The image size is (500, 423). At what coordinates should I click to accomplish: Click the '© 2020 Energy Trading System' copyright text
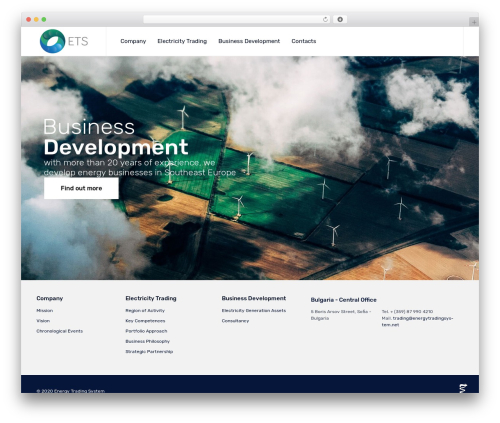pos(70,391)
